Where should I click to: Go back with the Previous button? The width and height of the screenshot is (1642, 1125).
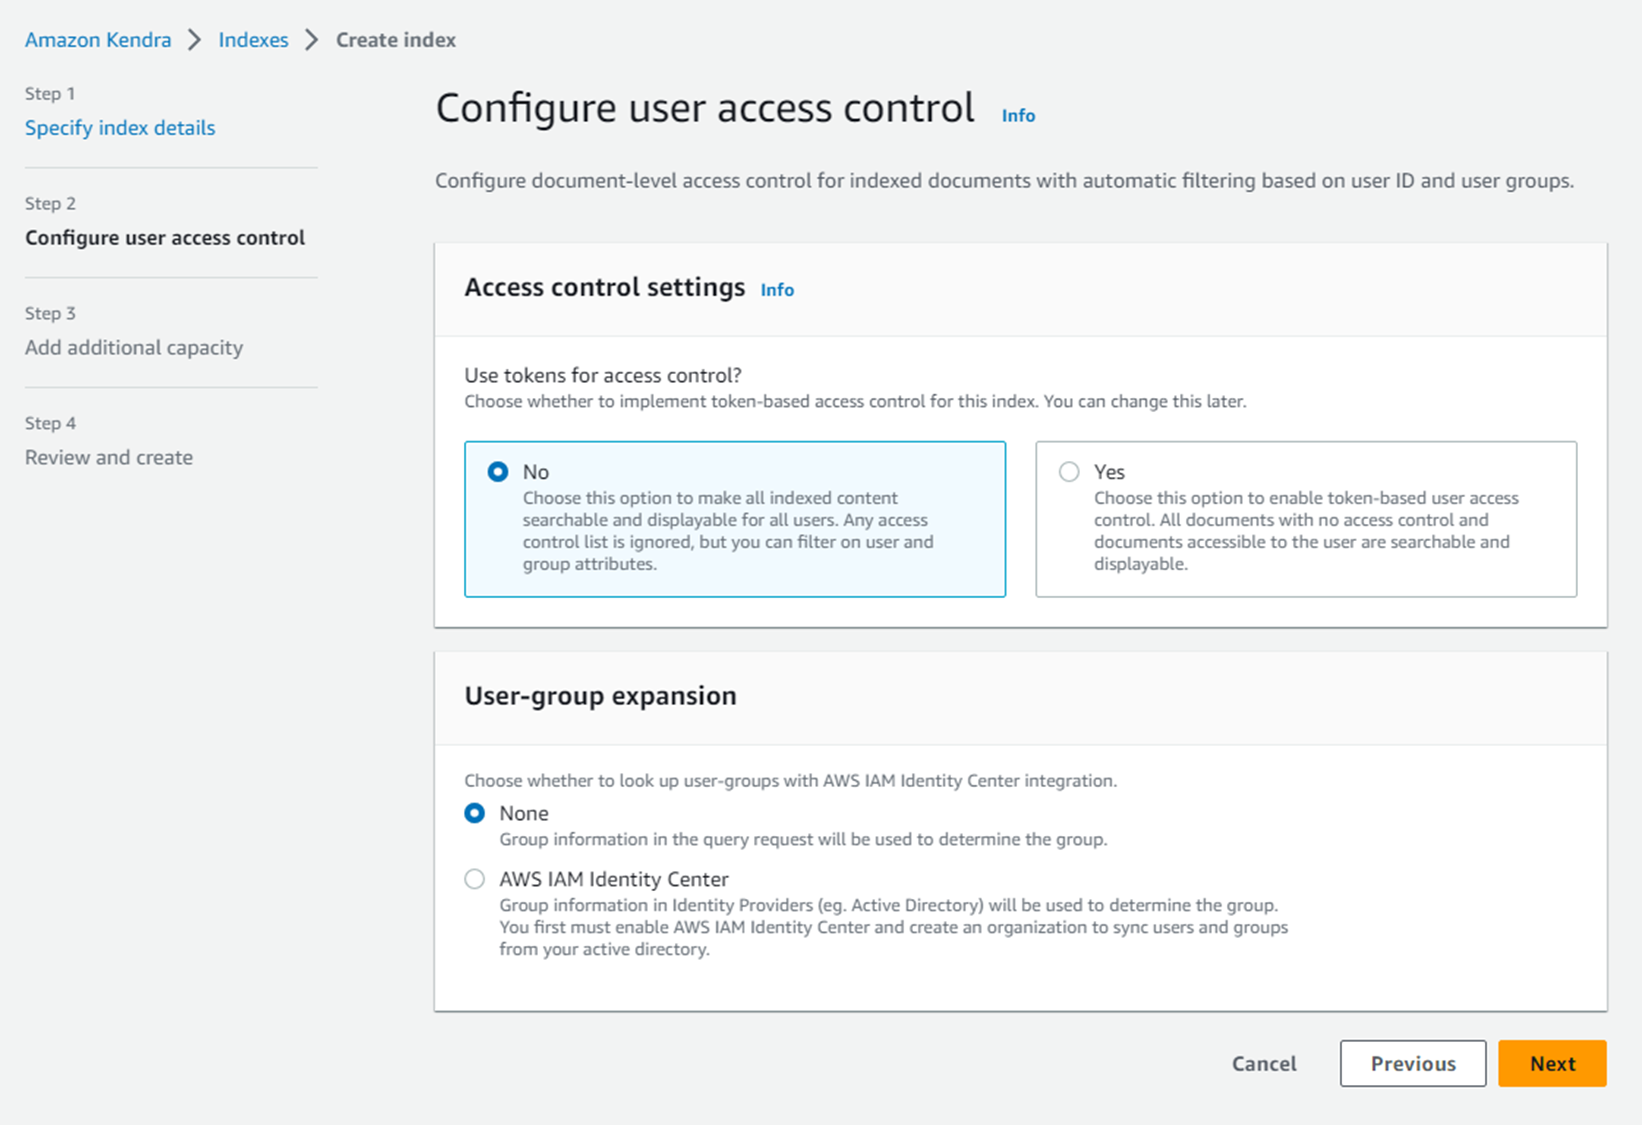coord(1412,1064)
